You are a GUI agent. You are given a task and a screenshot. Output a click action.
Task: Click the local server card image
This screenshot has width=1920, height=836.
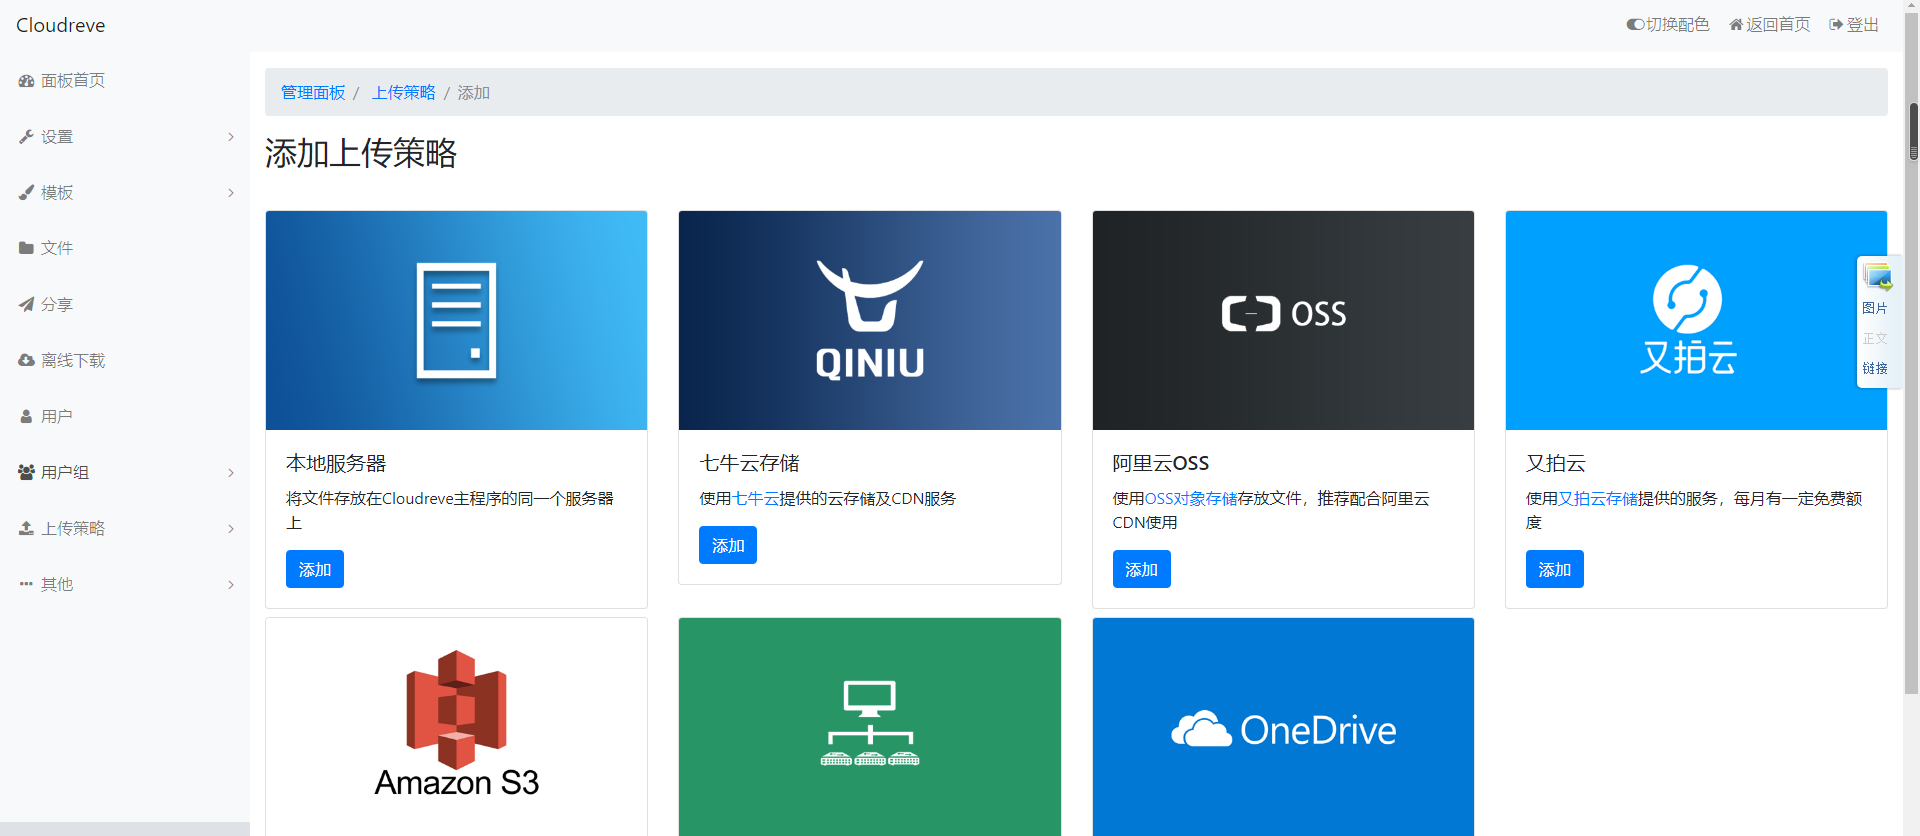click(x=456, y=320)
